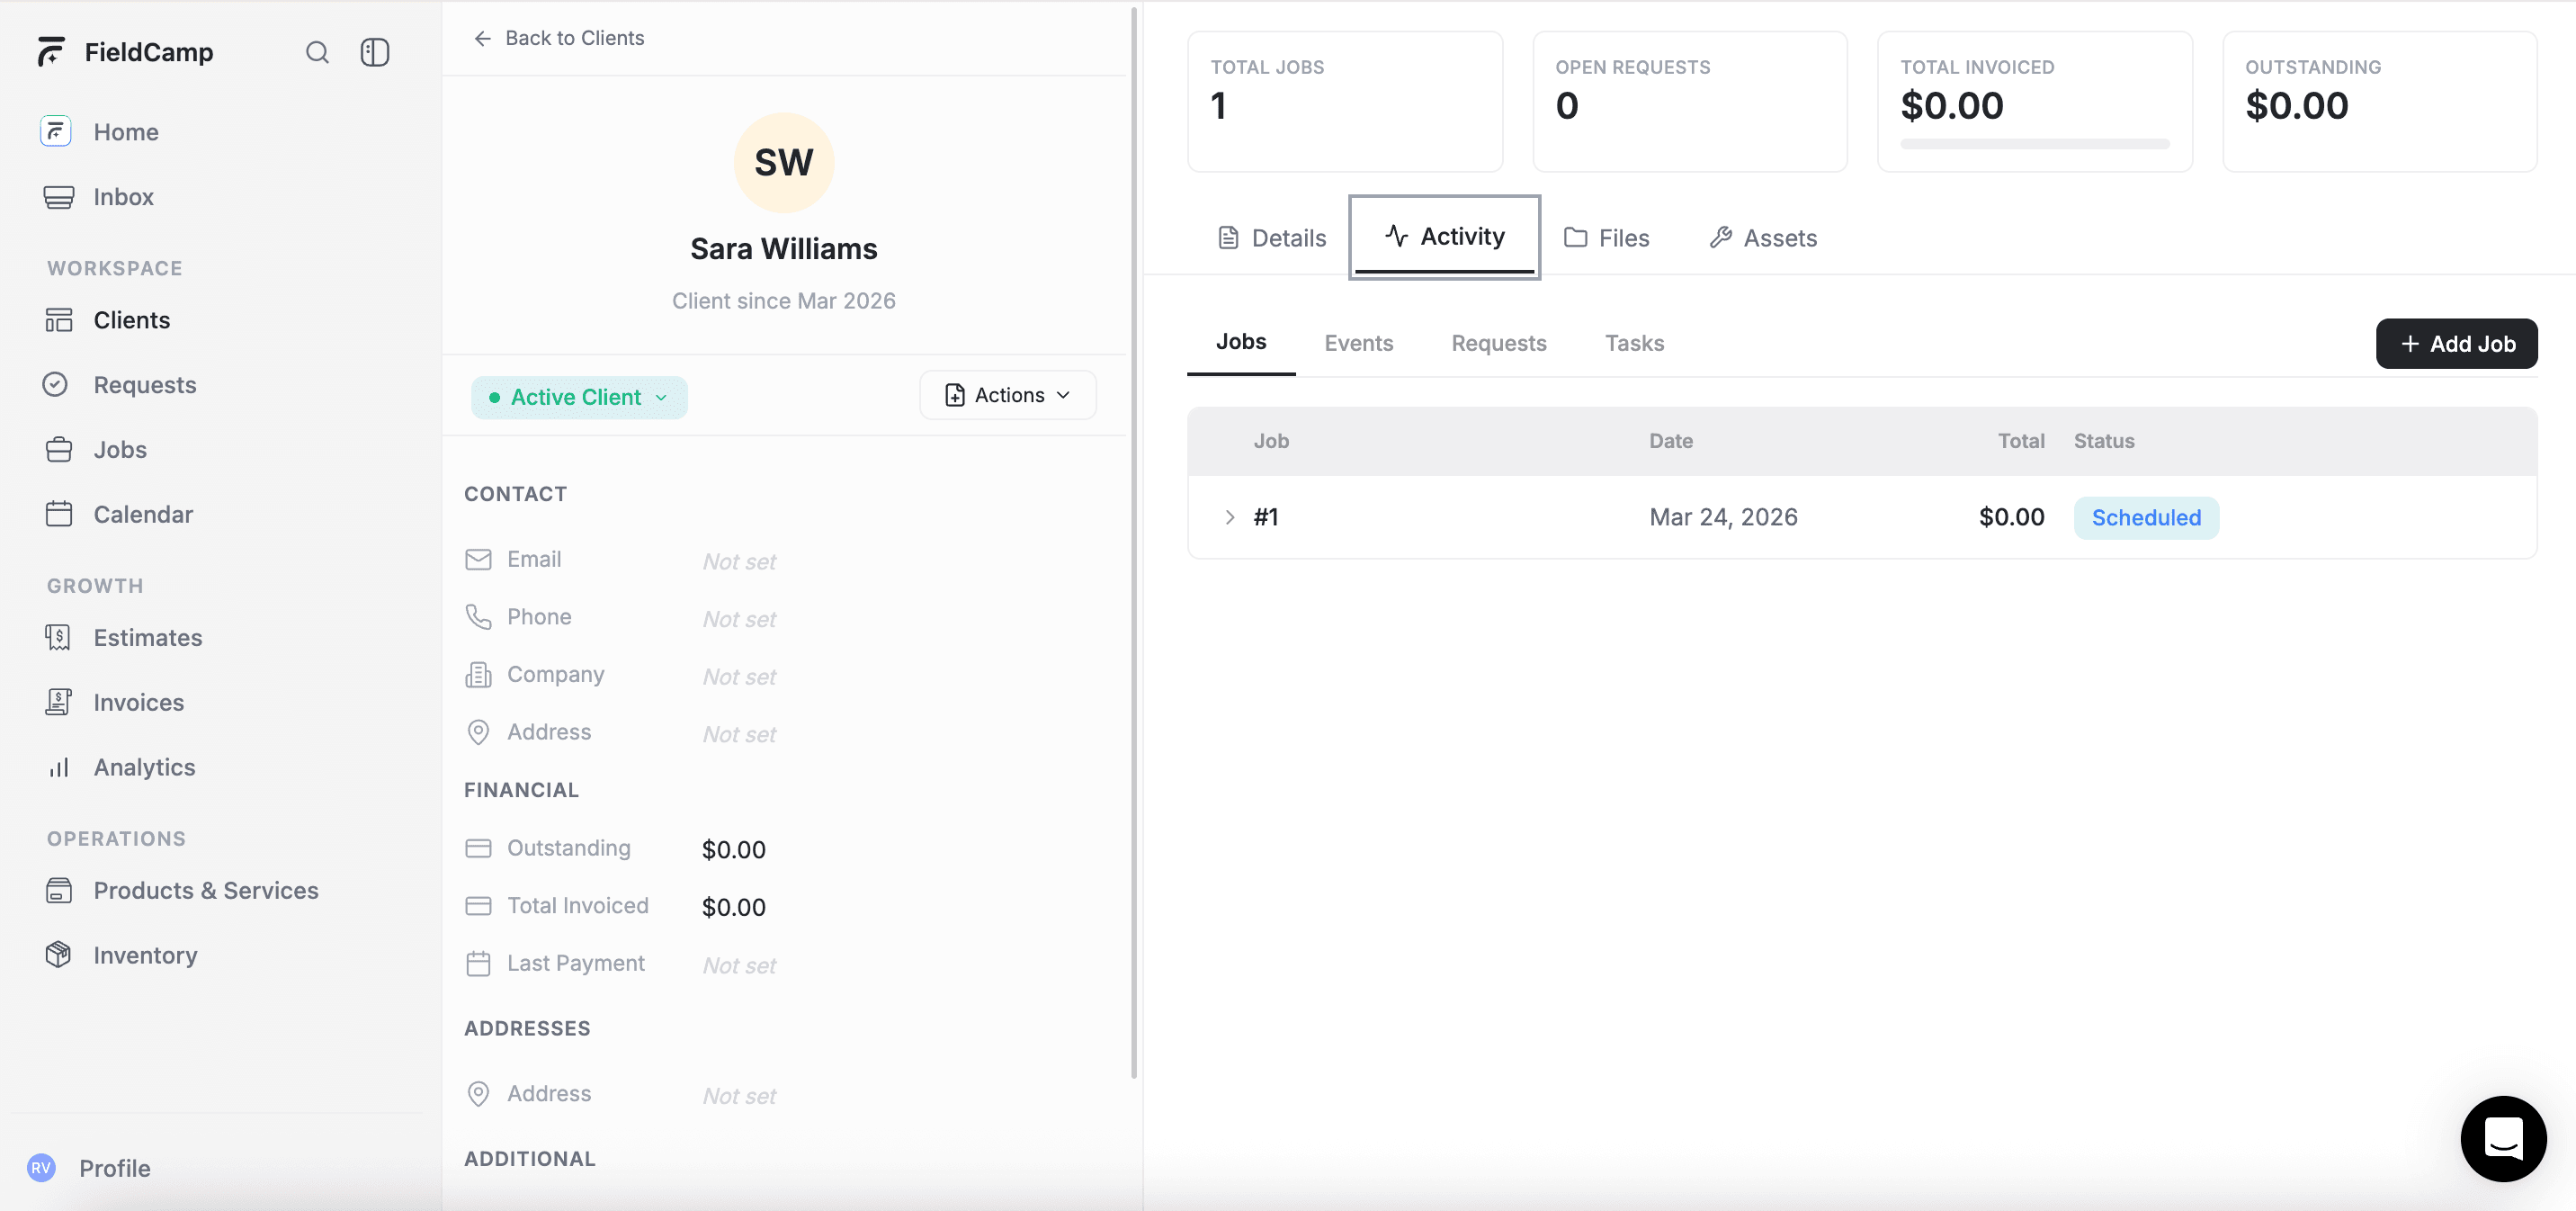Open the support chat bubble
The image size is (2576, 1211).
(2503, 1138)
